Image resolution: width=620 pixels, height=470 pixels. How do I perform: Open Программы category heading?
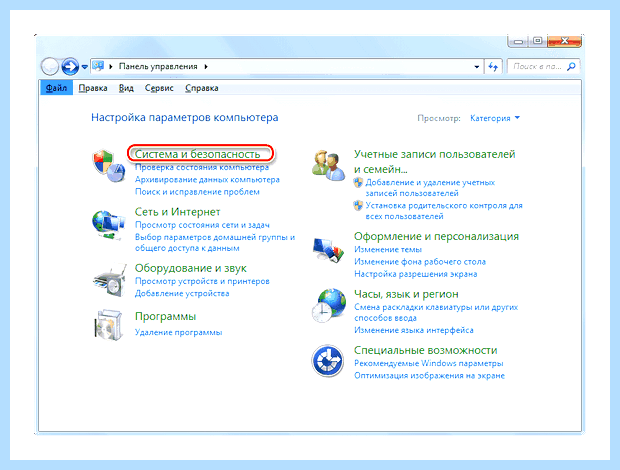[165, 316]
